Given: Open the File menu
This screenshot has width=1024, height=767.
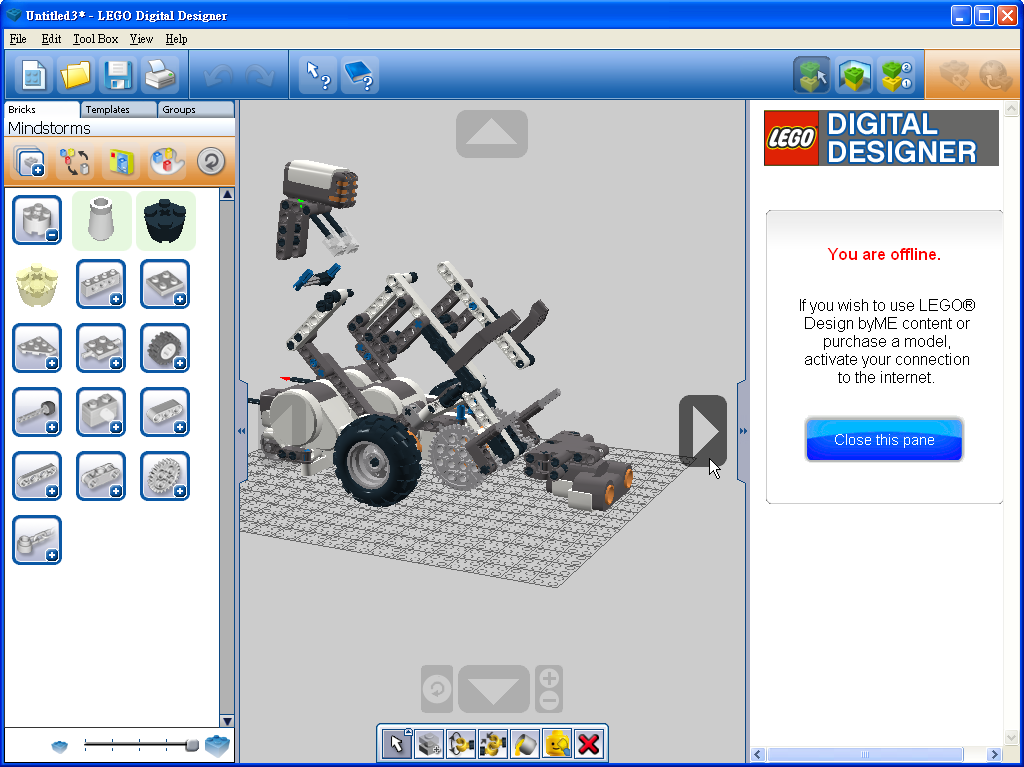Looking at the screenshot, I should click(18, 39).
